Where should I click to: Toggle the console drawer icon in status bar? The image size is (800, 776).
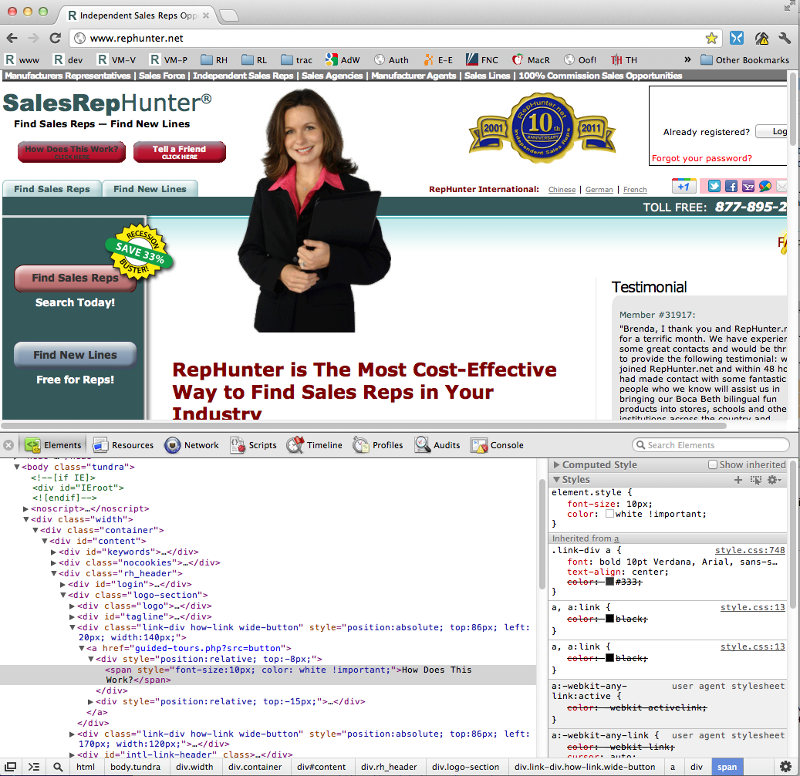(x=34, y=767)
